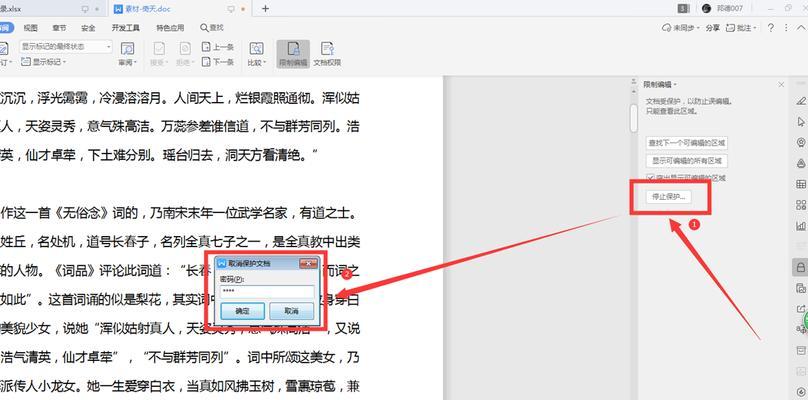Open the bar chart icon in sidebar
Screen dimensions: 808x400
click(x=801, y=226)
